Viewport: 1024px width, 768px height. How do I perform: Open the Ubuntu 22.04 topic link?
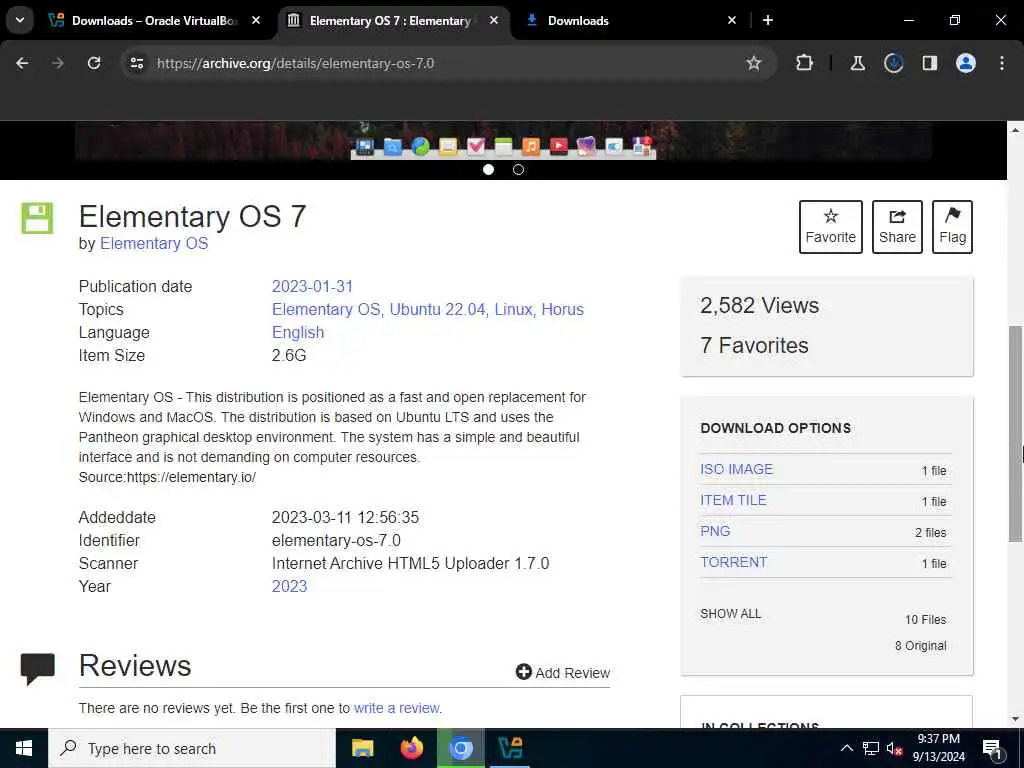pyautogui.click(x=438, y=310)
